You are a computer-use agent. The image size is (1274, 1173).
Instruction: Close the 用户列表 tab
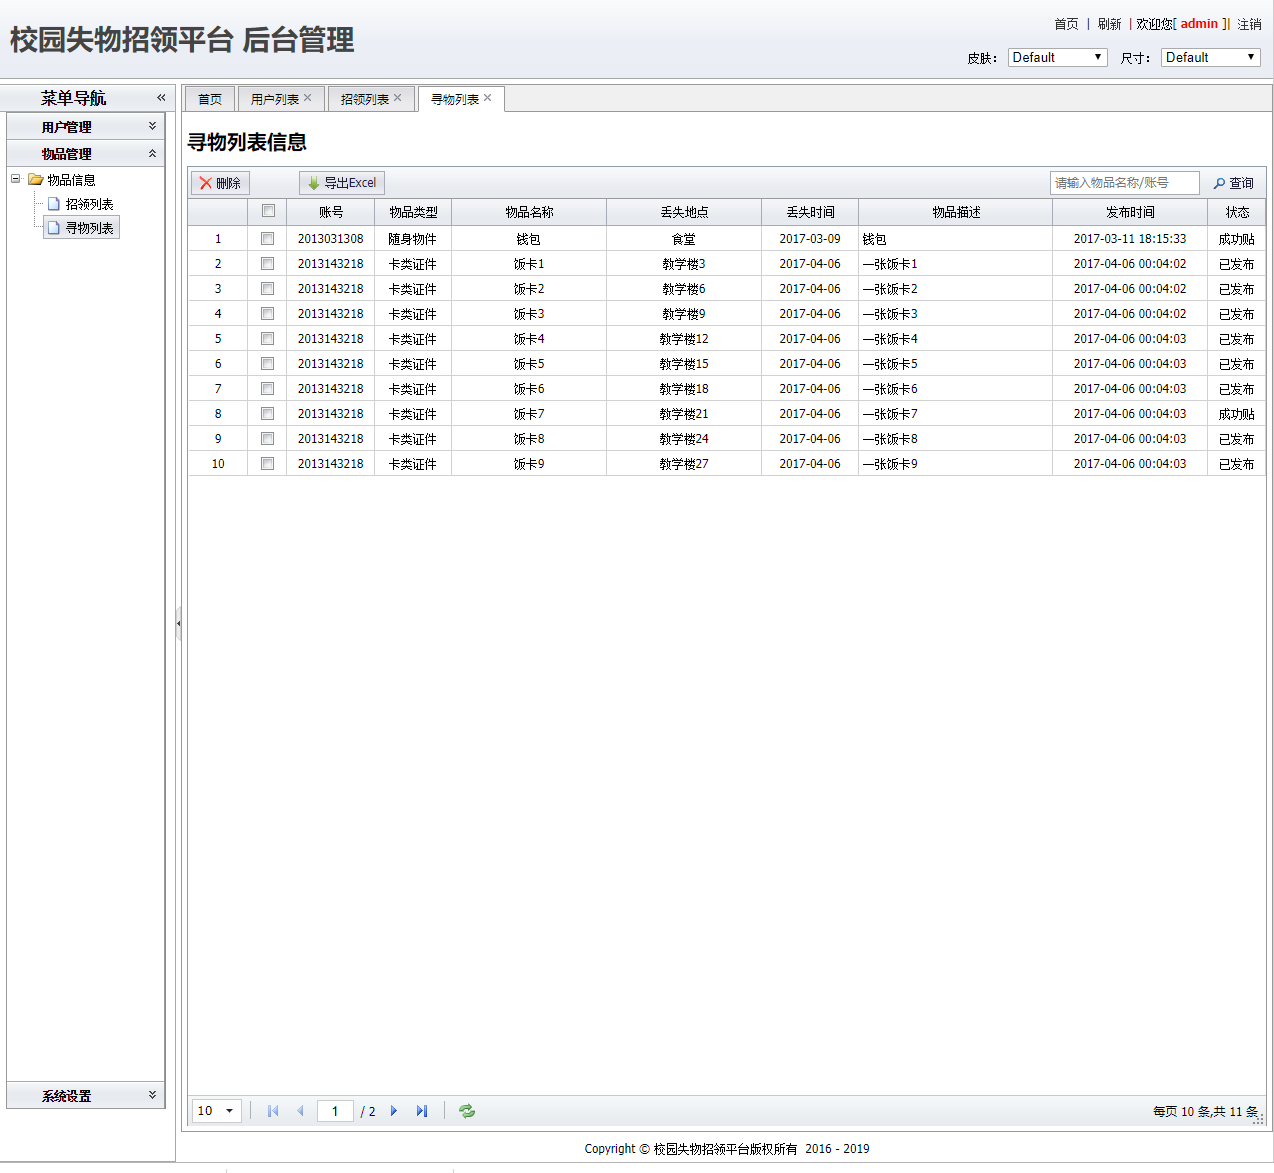[308, 98]
